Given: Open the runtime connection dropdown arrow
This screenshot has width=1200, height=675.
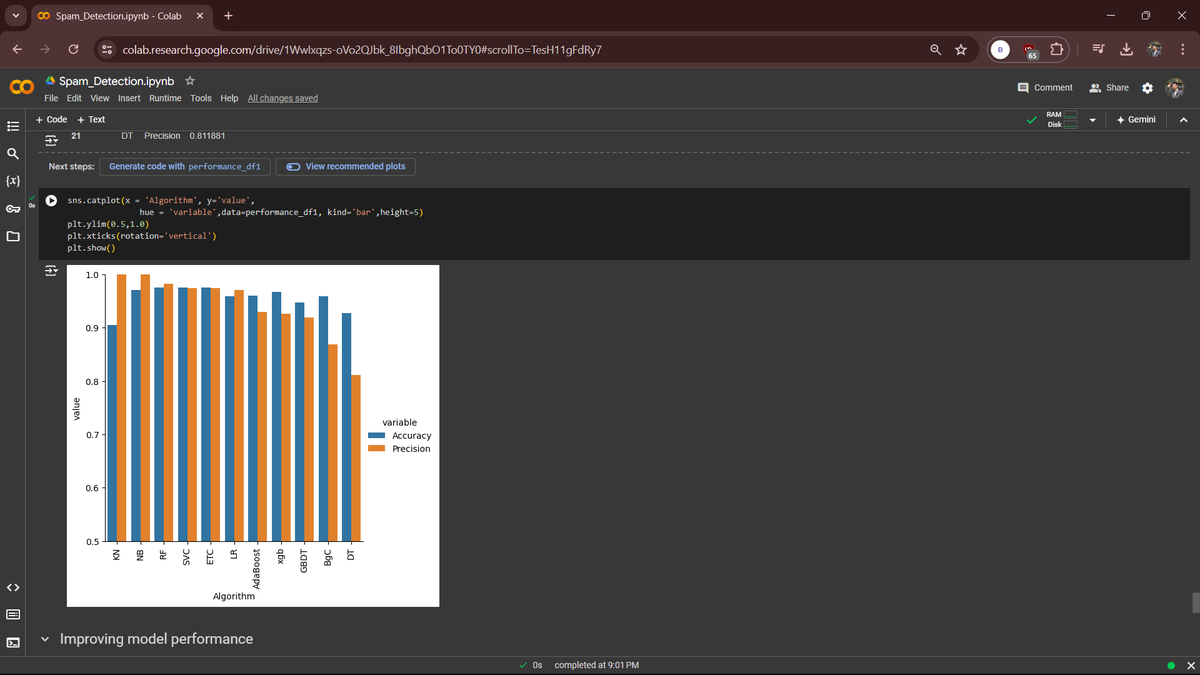Looking at the screenshot, I should (1092, 120).
